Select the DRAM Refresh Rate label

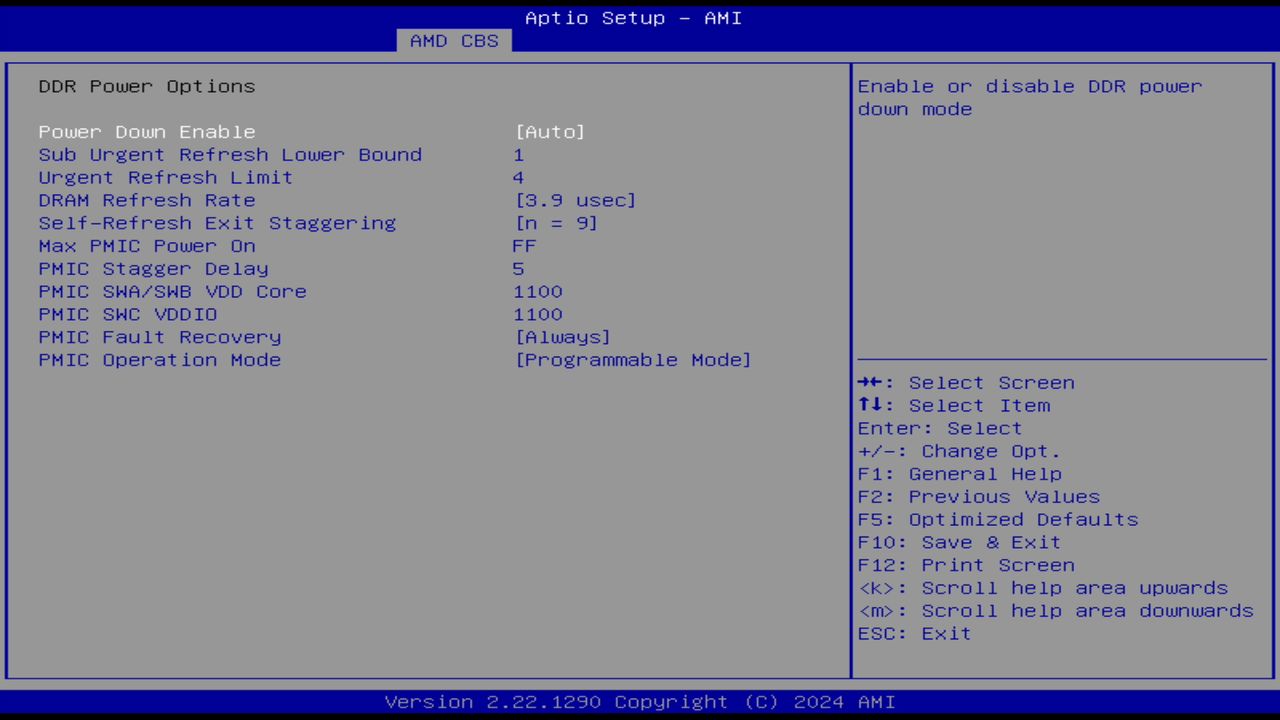(x=147, y=200)
